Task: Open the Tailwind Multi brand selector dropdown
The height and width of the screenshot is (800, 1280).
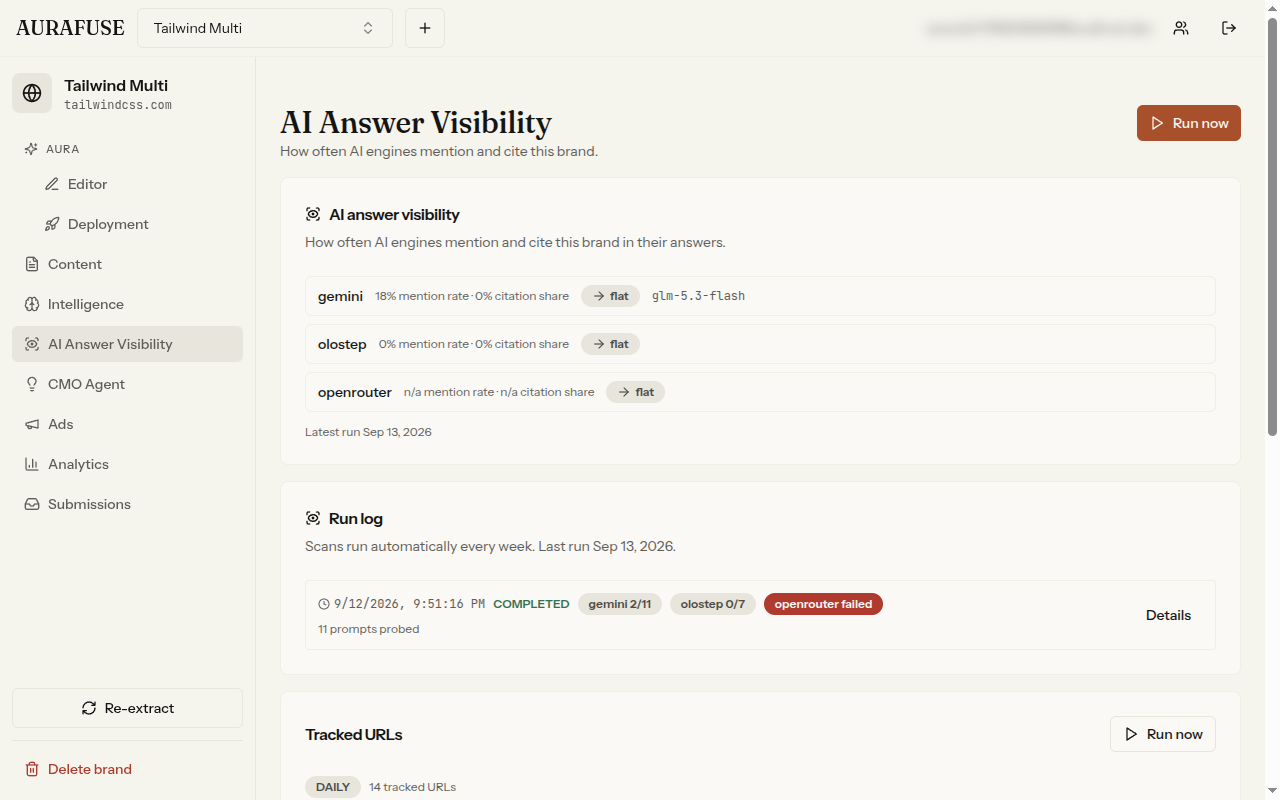Action: pyautogui.click(x=265, y=28)
